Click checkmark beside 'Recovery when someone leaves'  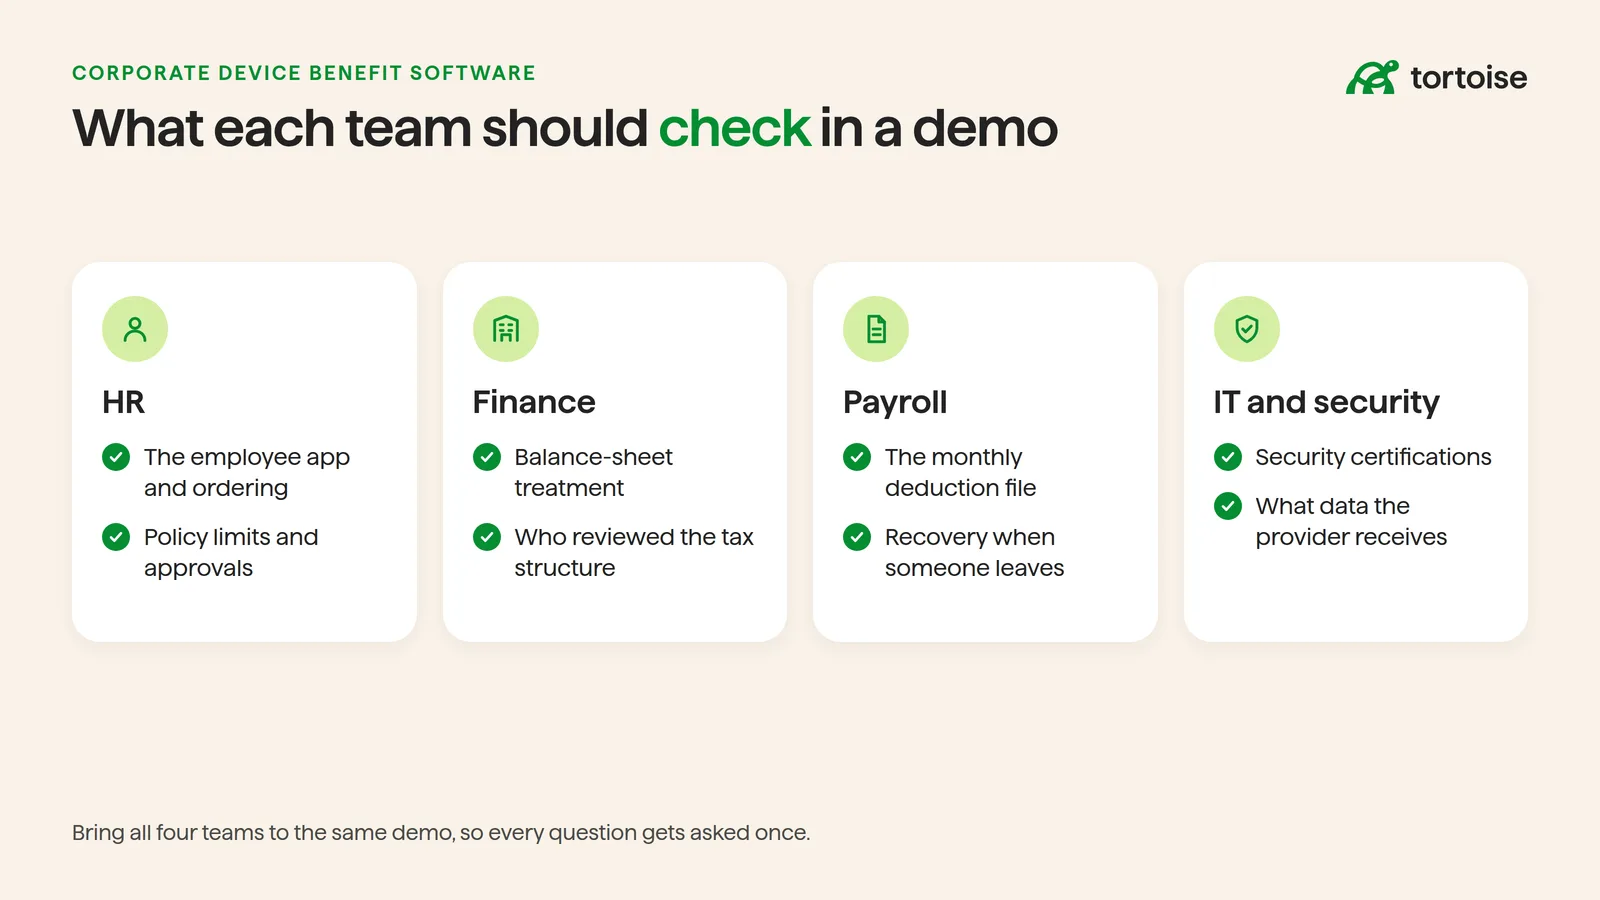857,537
